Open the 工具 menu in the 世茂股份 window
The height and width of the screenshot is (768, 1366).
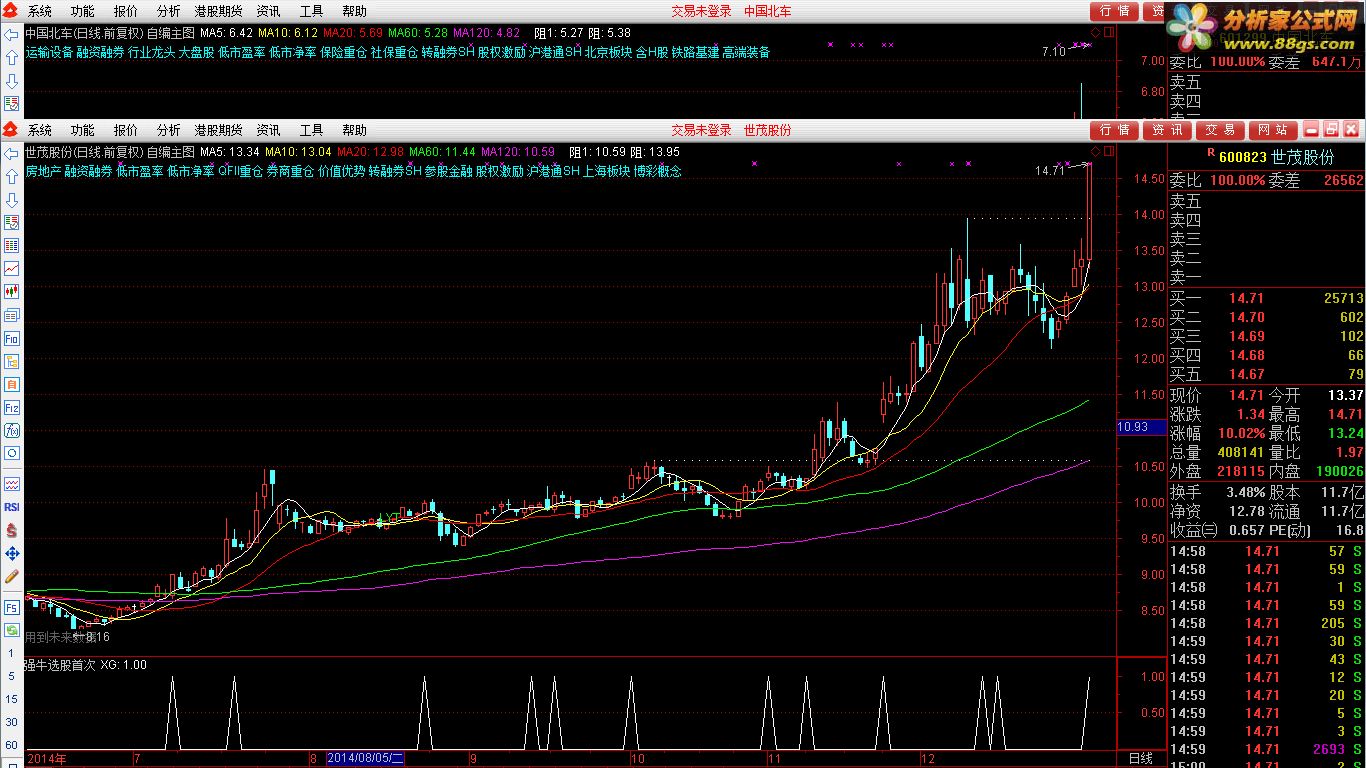pyautogui.click(x=312, y=130)
